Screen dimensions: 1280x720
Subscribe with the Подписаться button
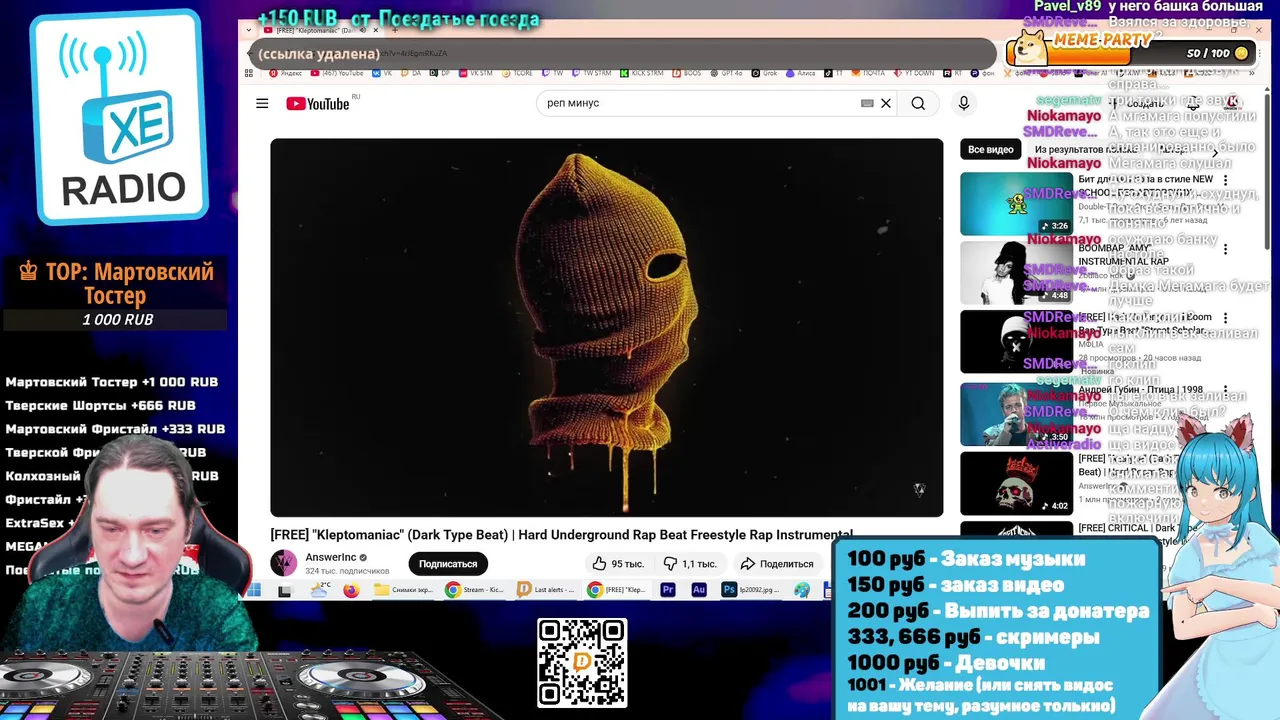coord(448,563)
